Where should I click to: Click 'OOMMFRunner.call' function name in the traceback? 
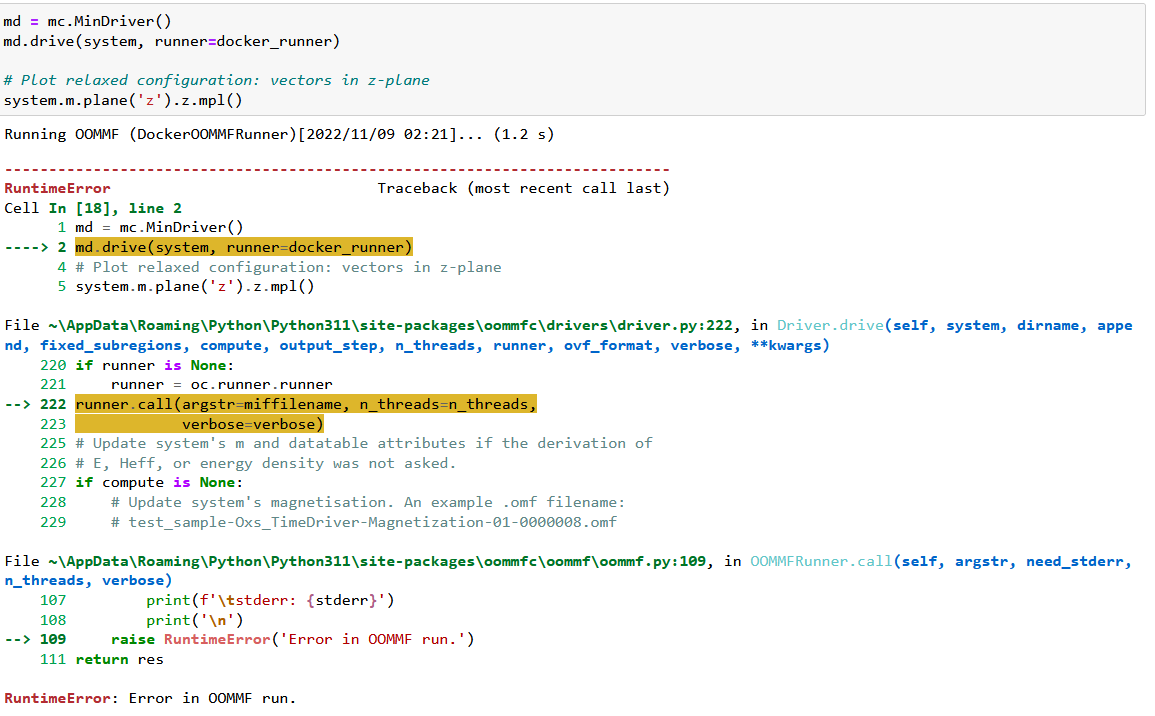tap(821, 561)
